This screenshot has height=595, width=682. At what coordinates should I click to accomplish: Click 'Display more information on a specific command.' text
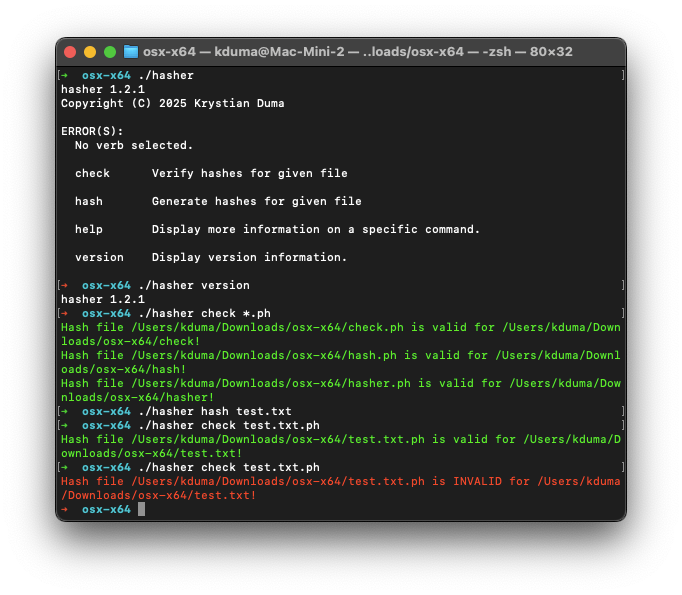(316, 229)
